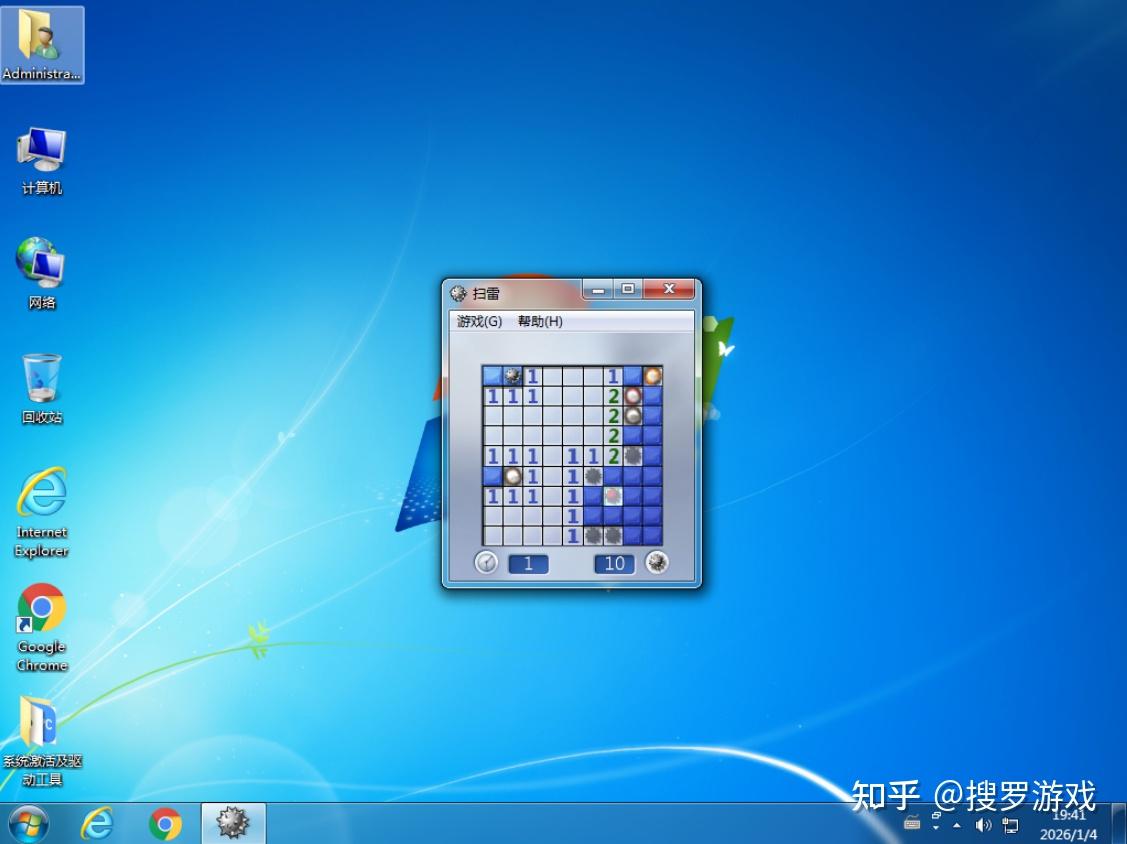
Task: Select the 计算机 desktop icon
Action: pos(42,161)
